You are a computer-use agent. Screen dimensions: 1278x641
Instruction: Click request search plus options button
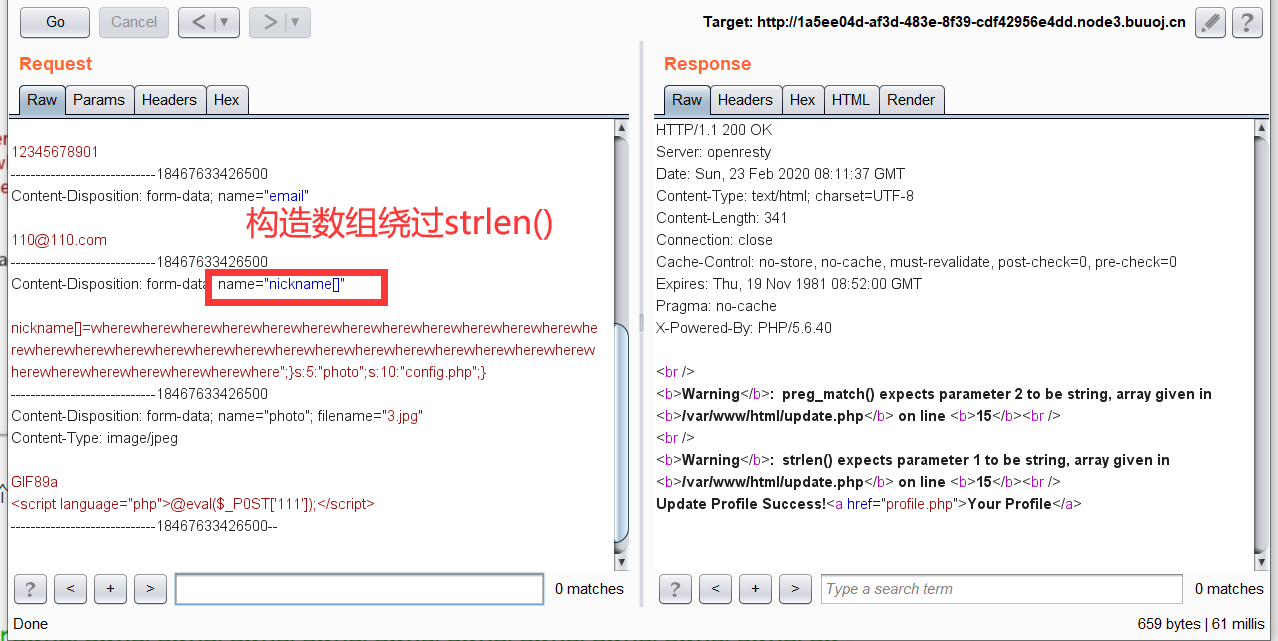point(110,589)
